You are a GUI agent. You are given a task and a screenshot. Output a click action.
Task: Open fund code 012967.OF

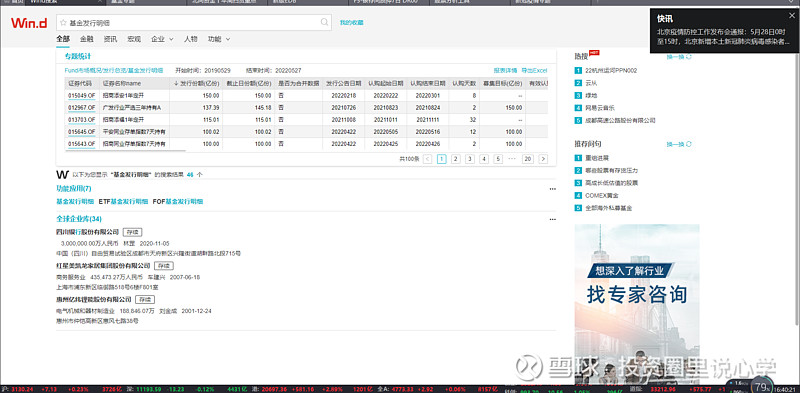coord(82,108)
